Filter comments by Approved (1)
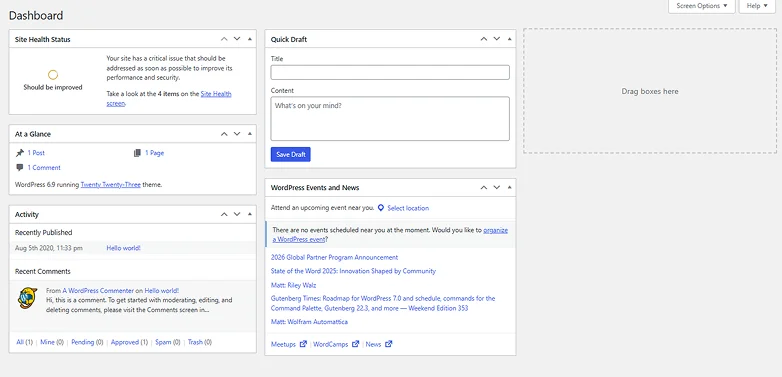The height and width of the screenshot is (377, 782). tap(130, 342)
